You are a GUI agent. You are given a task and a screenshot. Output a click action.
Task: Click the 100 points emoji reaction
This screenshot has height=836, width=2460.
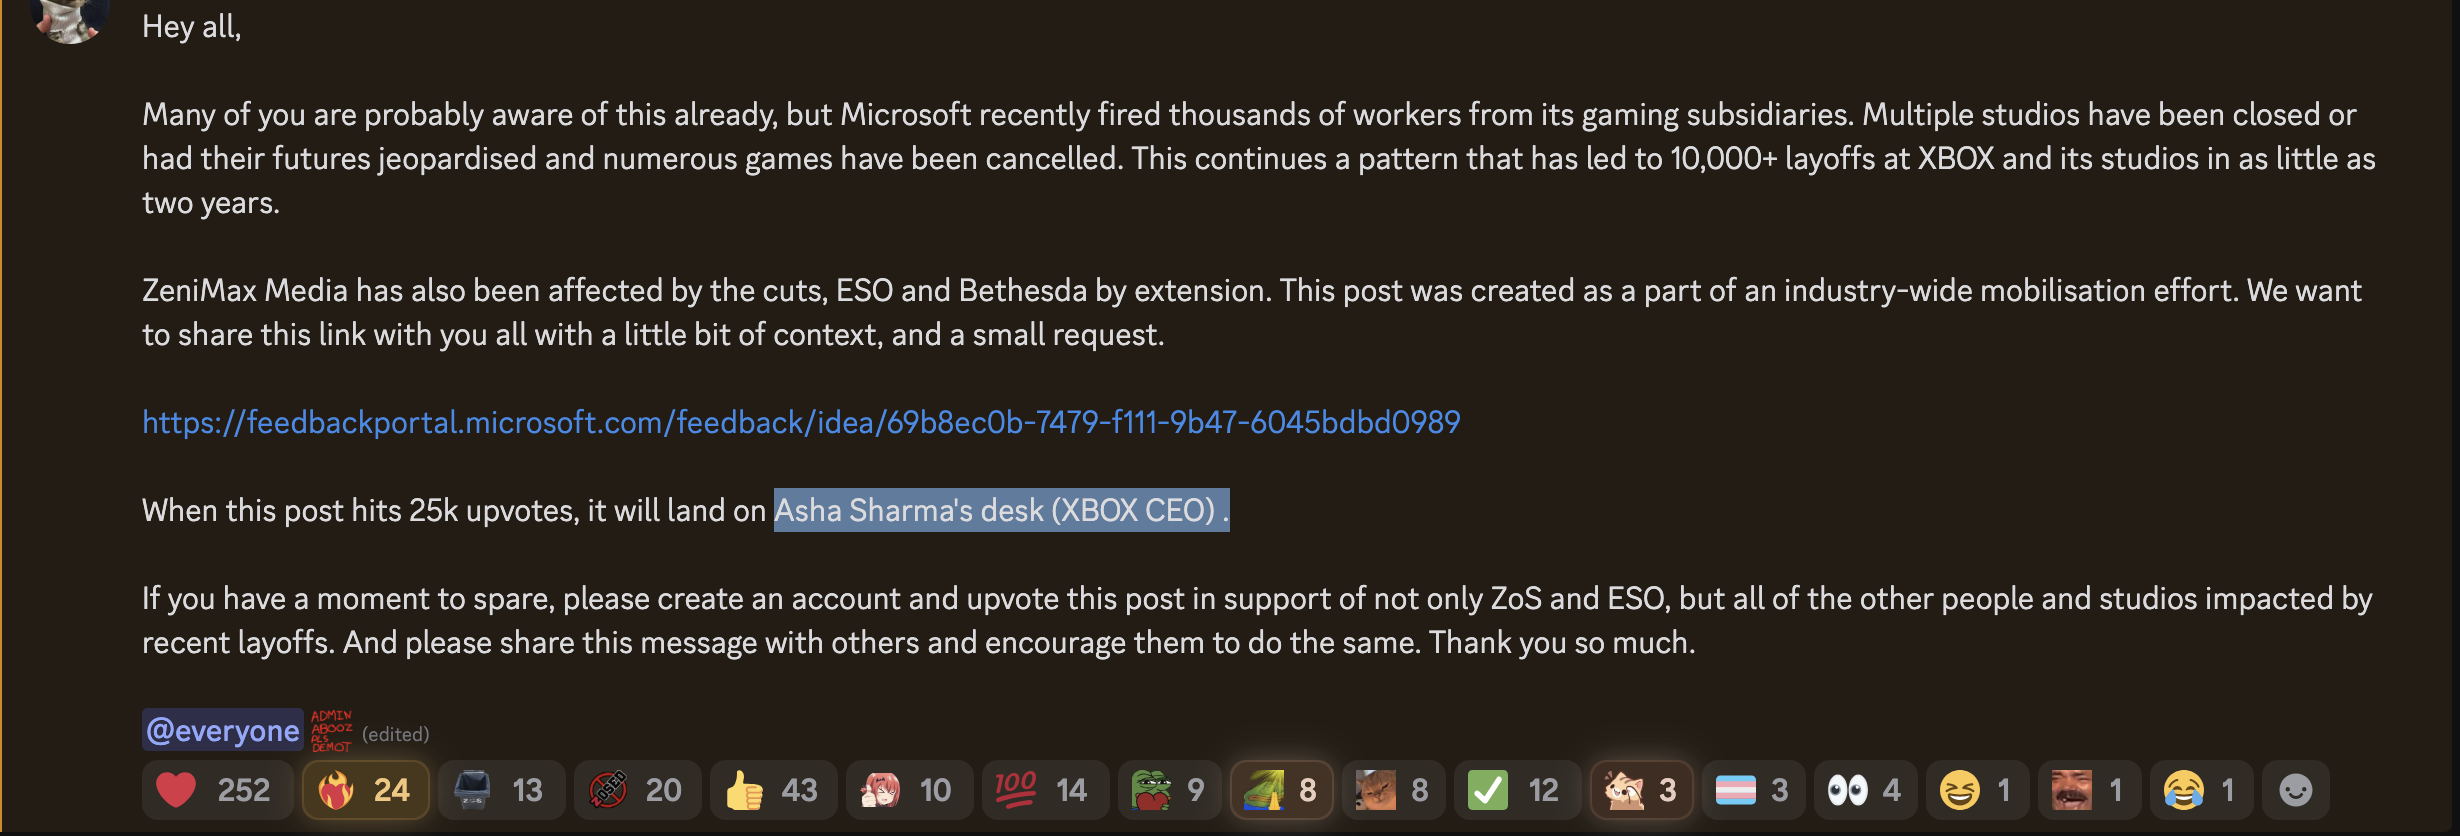coord(1045,790)
